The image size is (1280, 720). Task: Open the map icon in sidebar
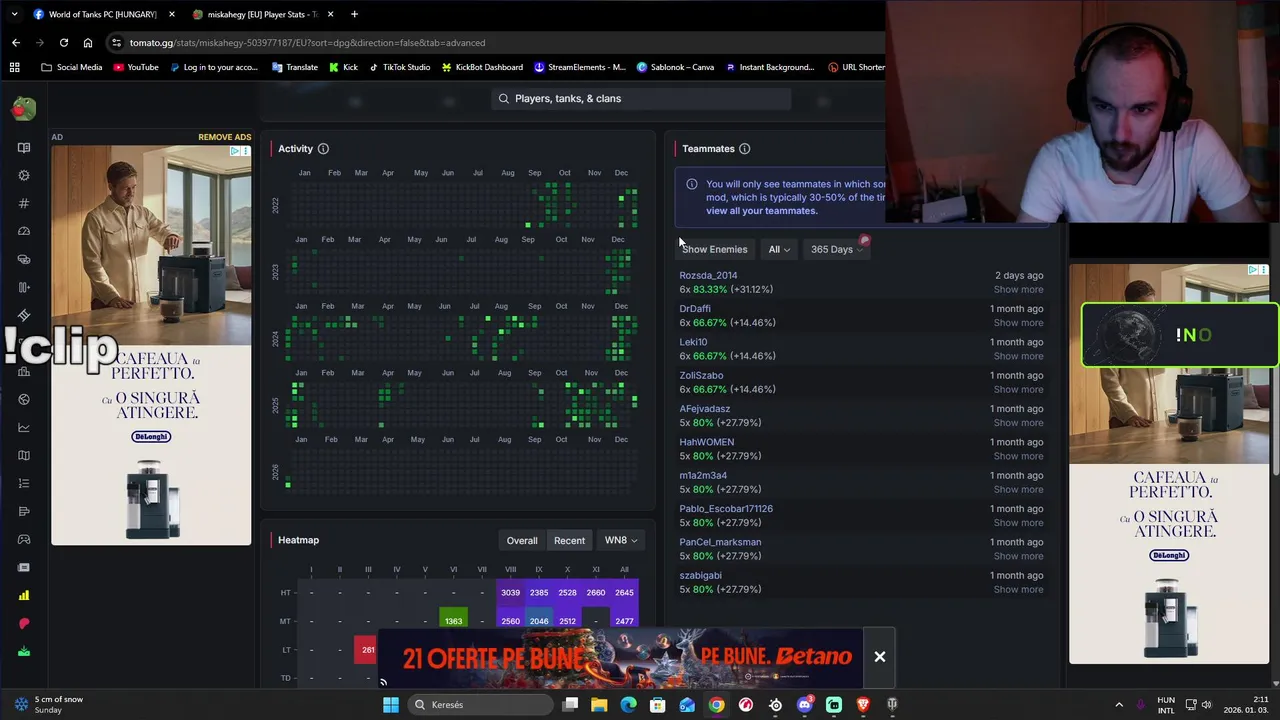[24, 455]
